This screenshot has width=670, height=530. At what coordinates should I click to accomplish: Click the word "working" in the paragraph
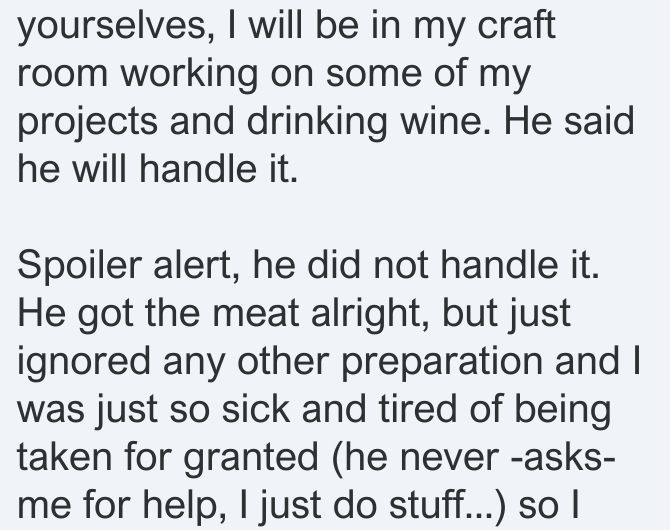coord(189,75)
